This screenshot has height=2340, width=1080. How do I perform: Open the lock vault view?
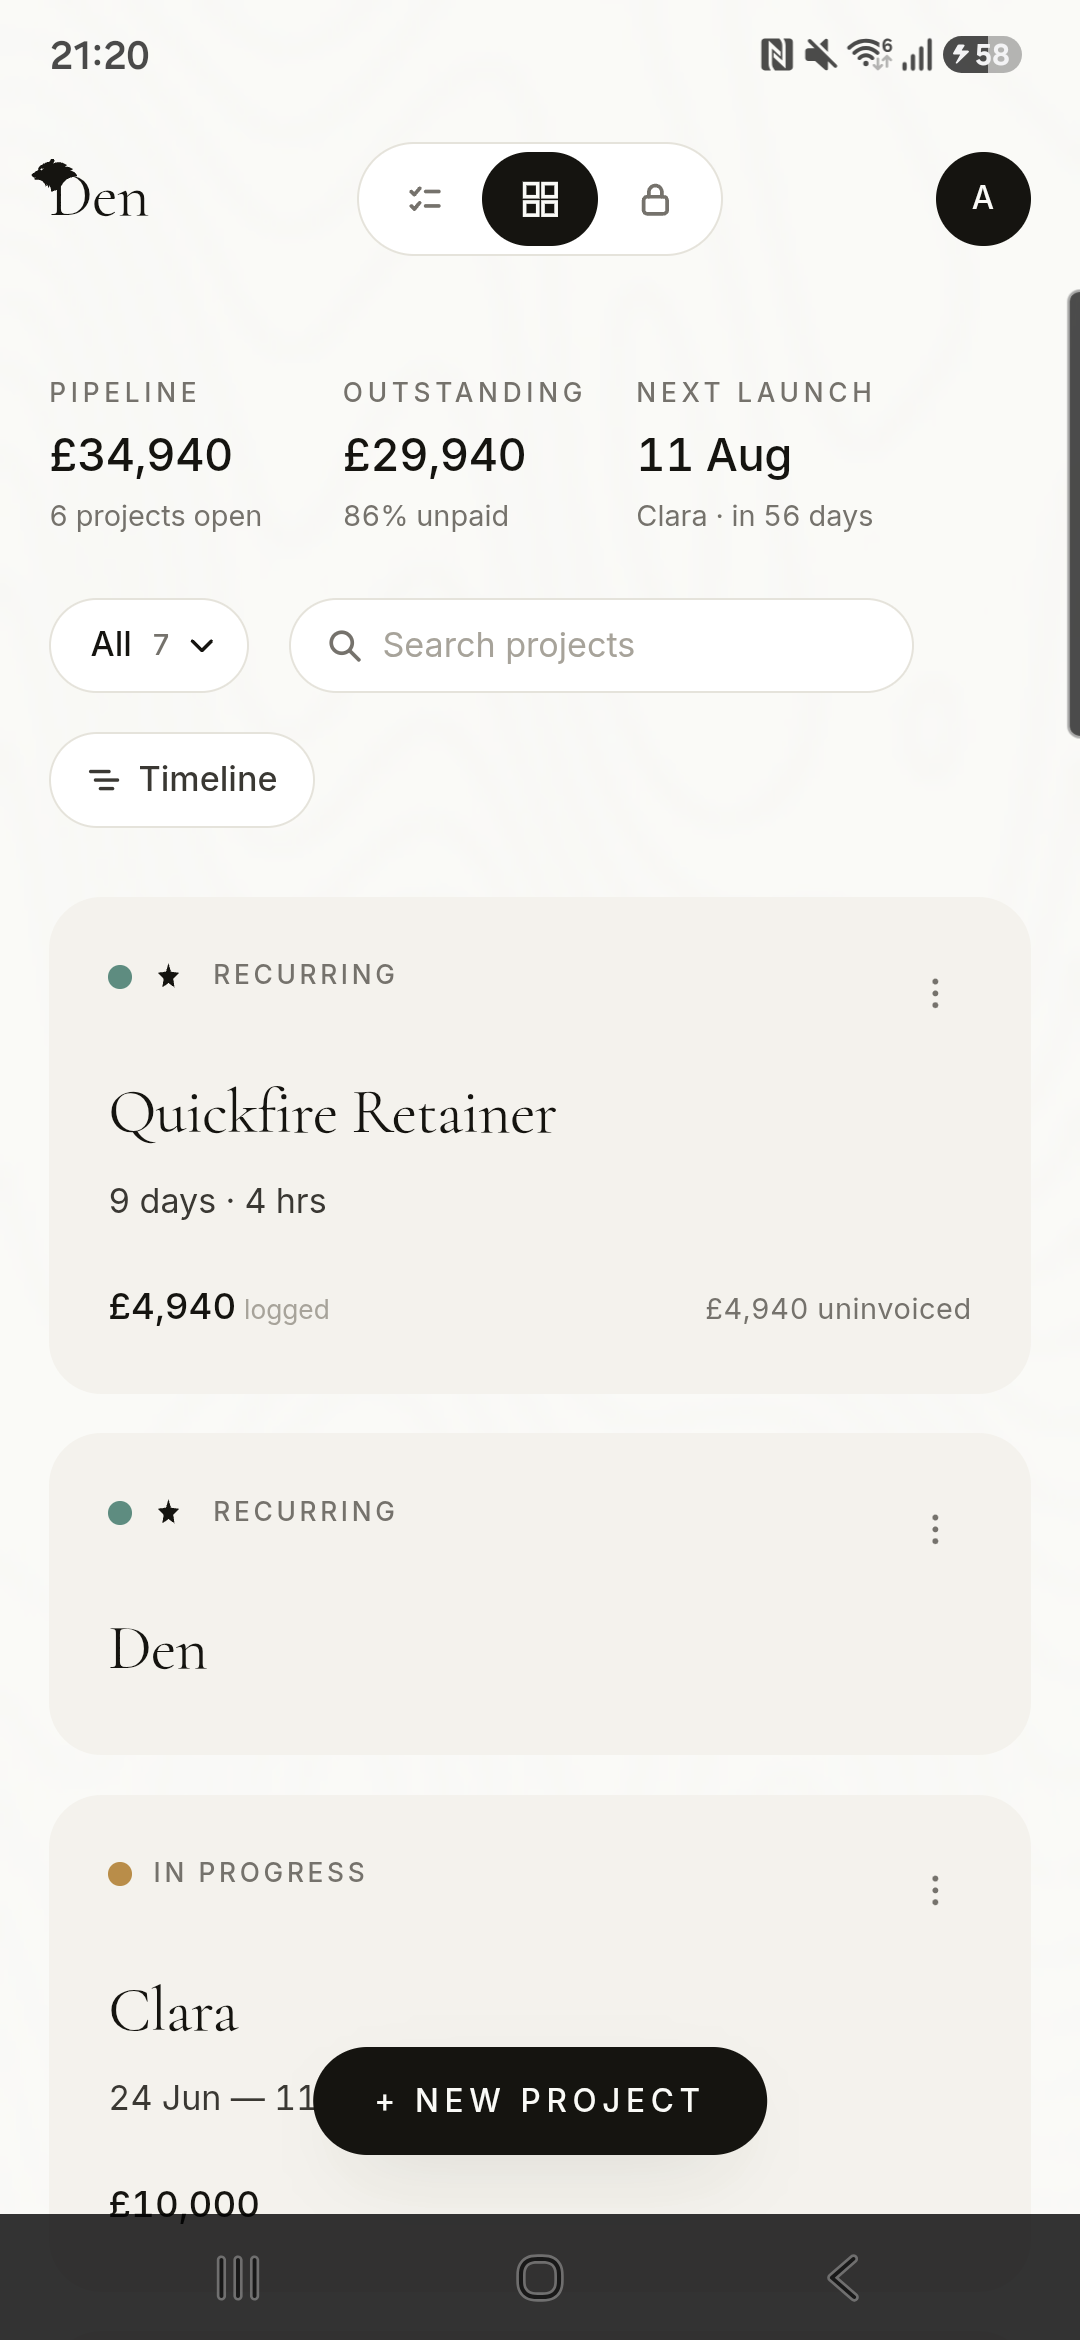[x=655, y=199]
